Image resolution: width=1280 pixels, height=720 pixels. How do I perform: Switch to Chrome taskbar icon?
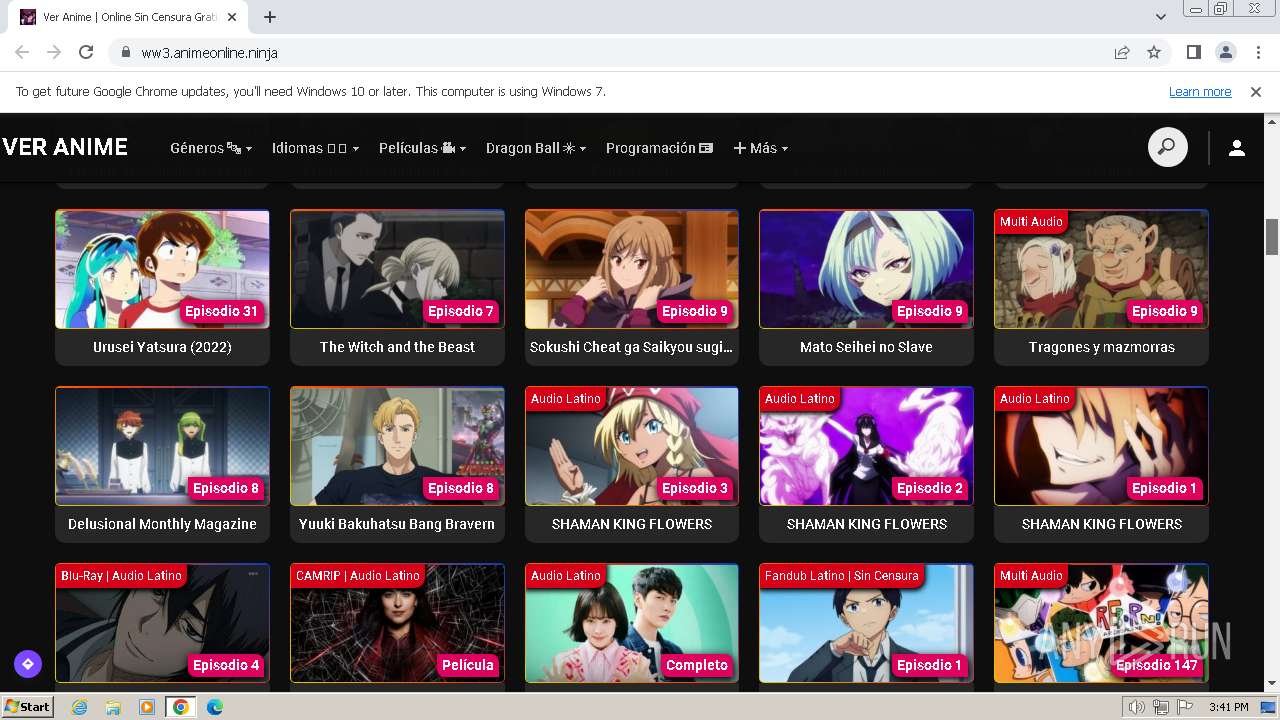(x=181, y=707)
